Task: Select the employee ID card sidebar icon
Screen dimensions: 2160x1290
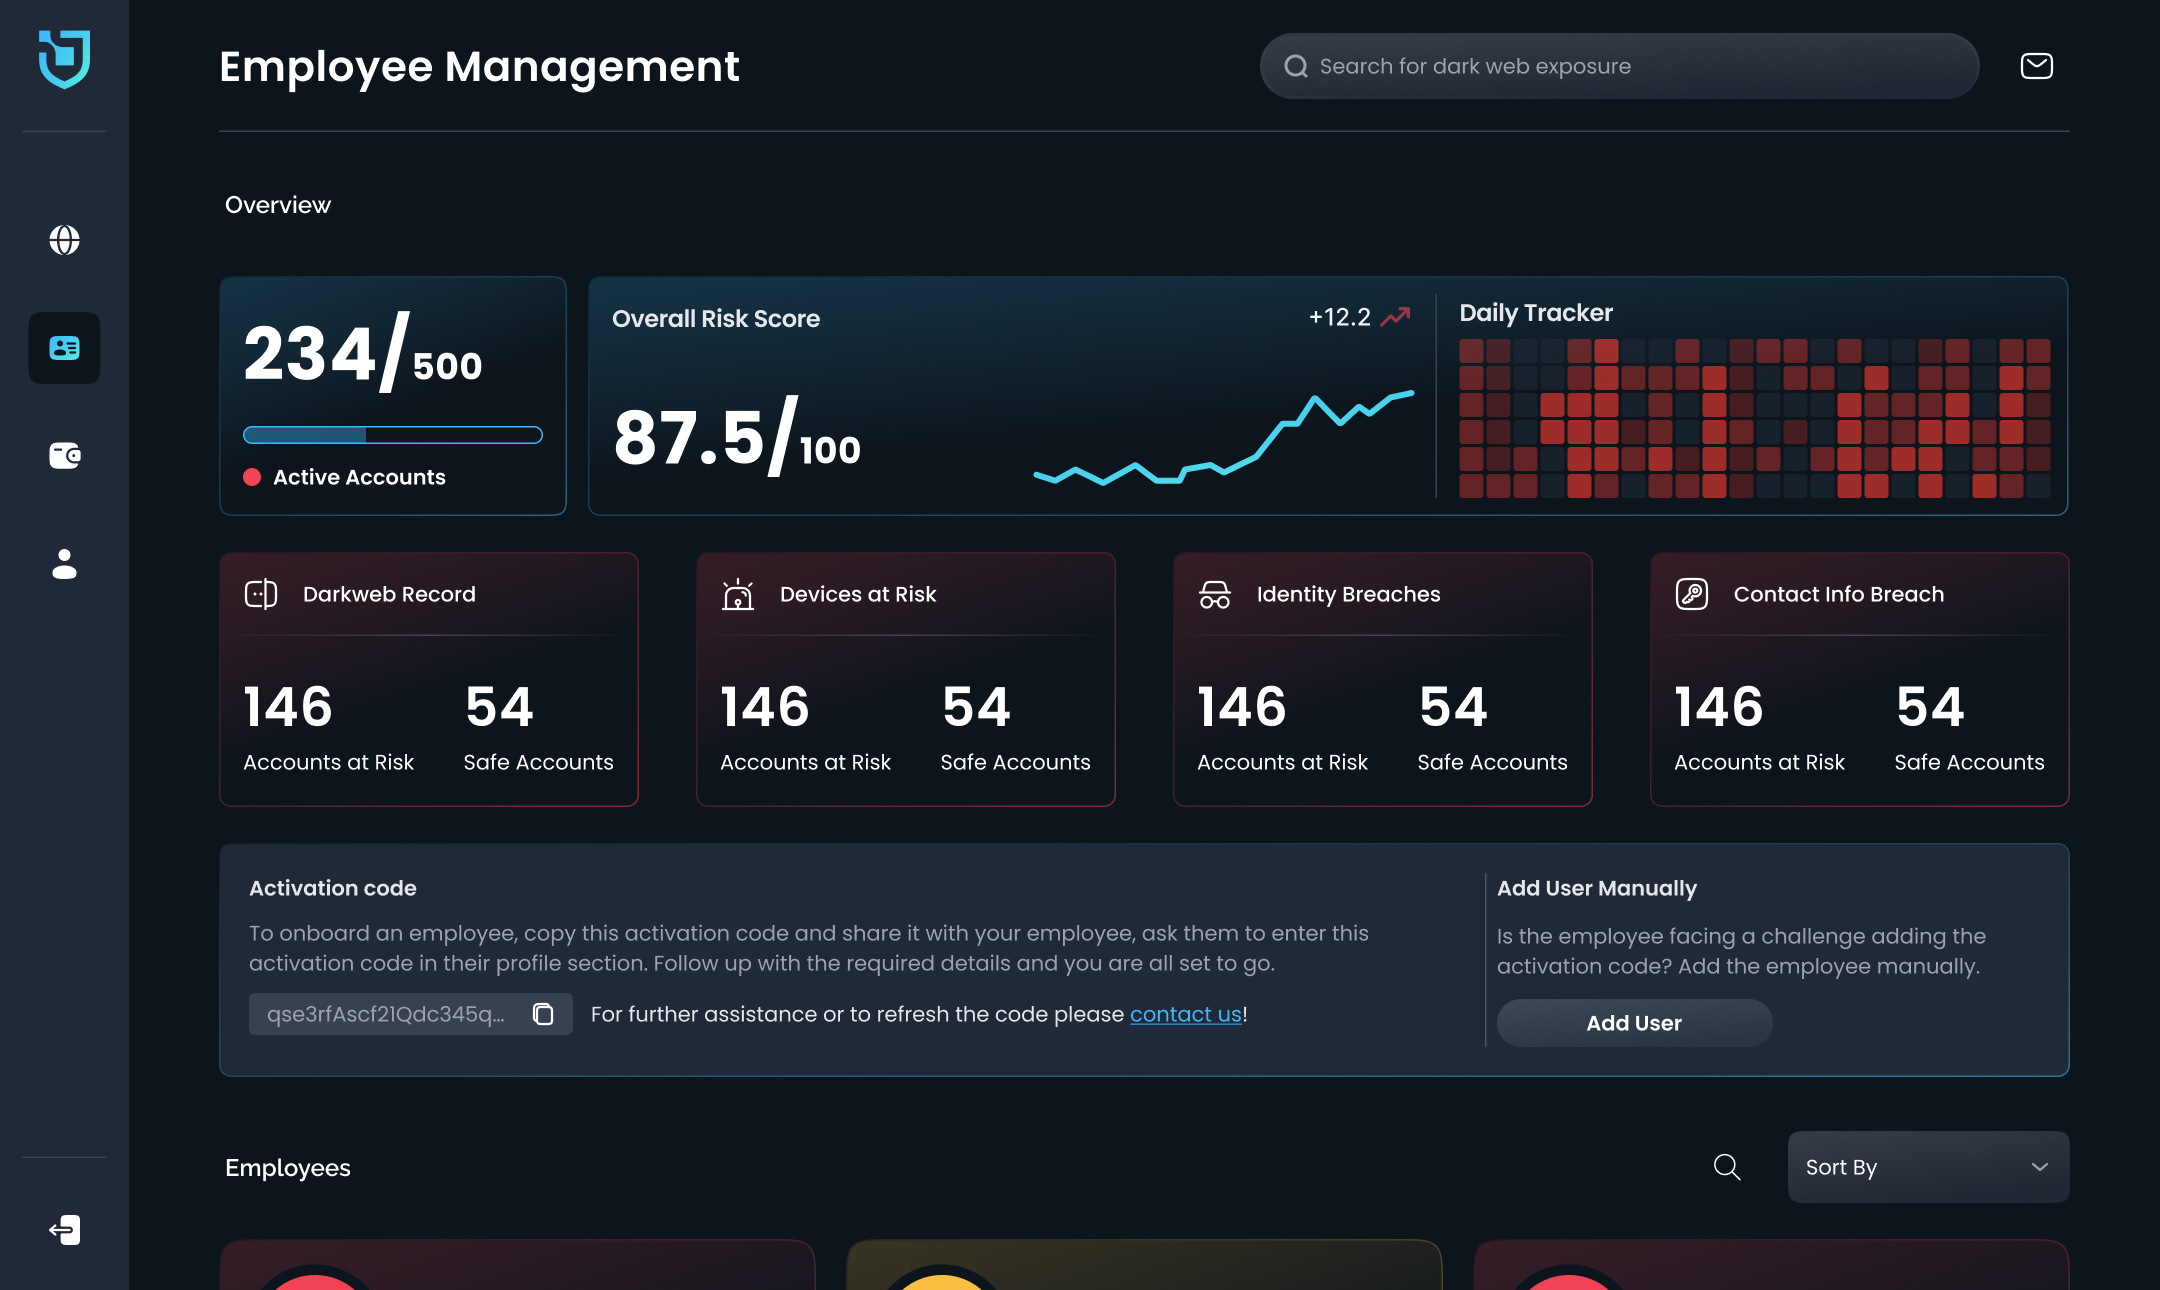Action: coord(65,348)
